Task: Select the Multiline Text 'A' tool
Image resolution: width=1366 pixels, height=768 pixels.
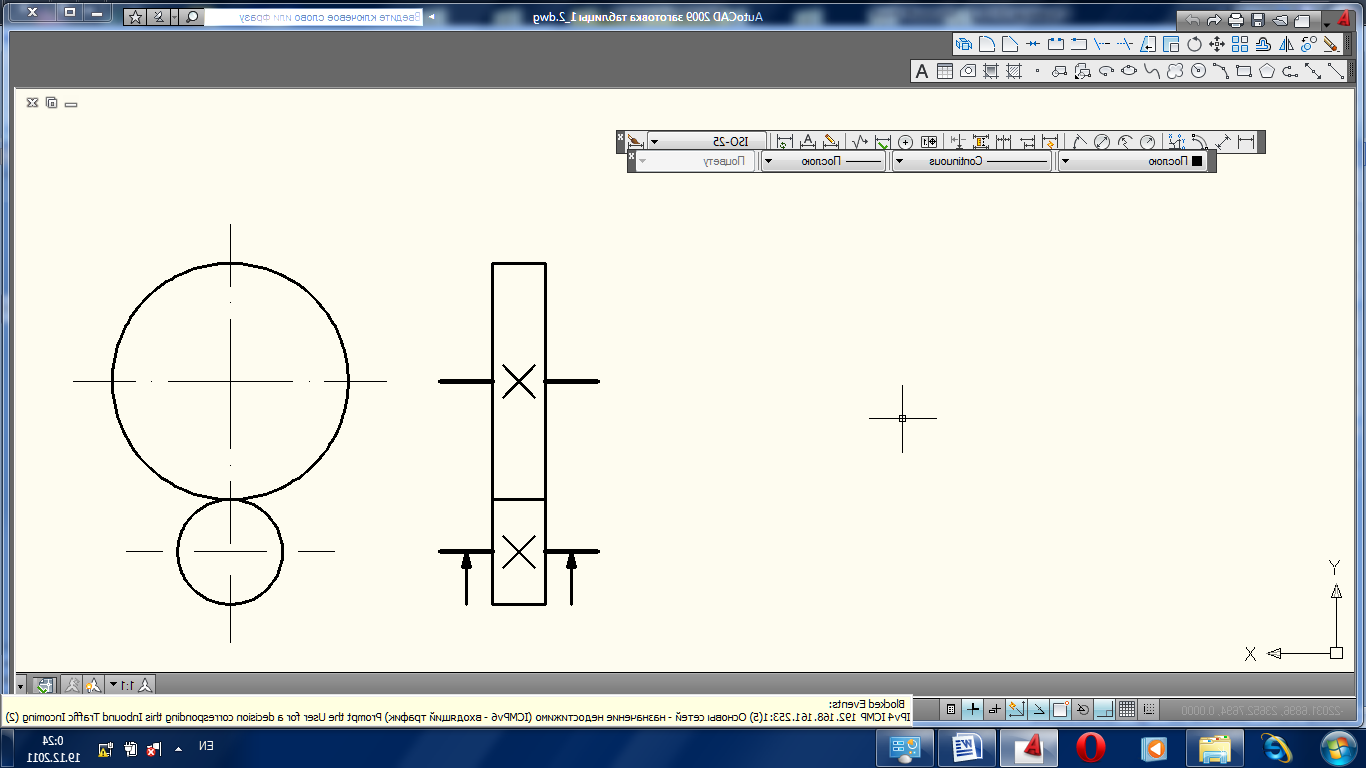Action: (922, 69)
